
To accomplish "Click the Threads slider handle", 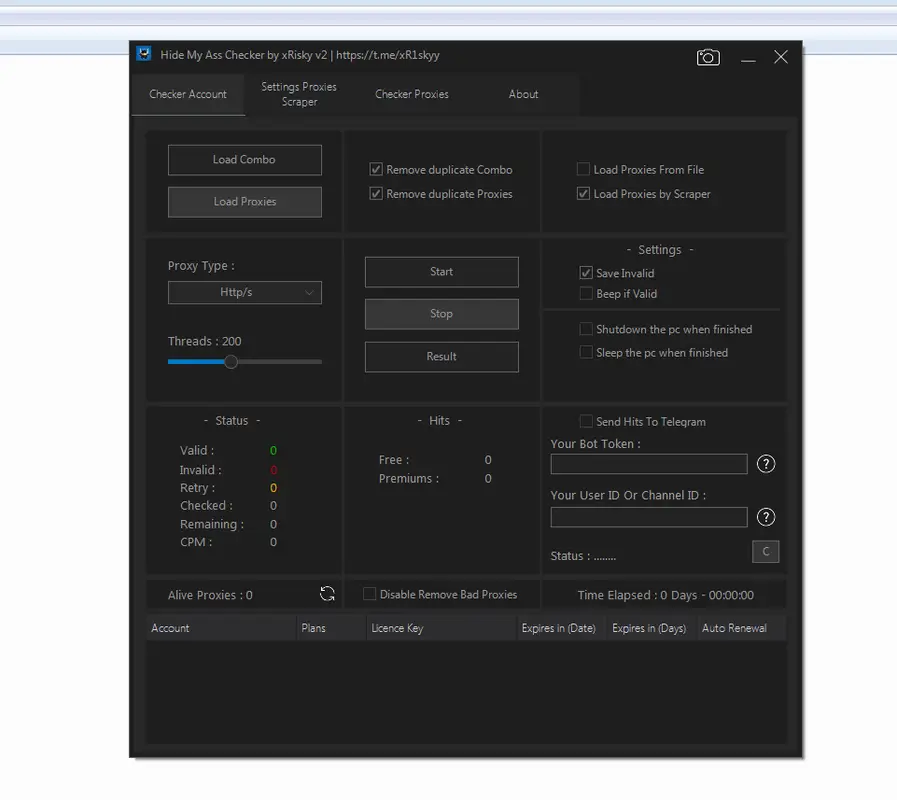I will [231, 362].
